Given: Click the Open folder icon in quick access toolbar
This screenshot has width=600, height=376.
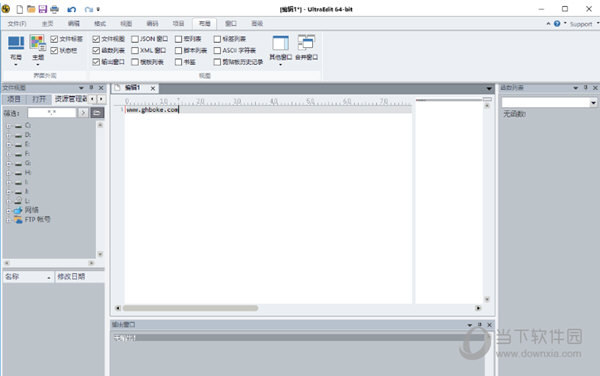Looking at the screenshot, I should click(x=31, y=9).
